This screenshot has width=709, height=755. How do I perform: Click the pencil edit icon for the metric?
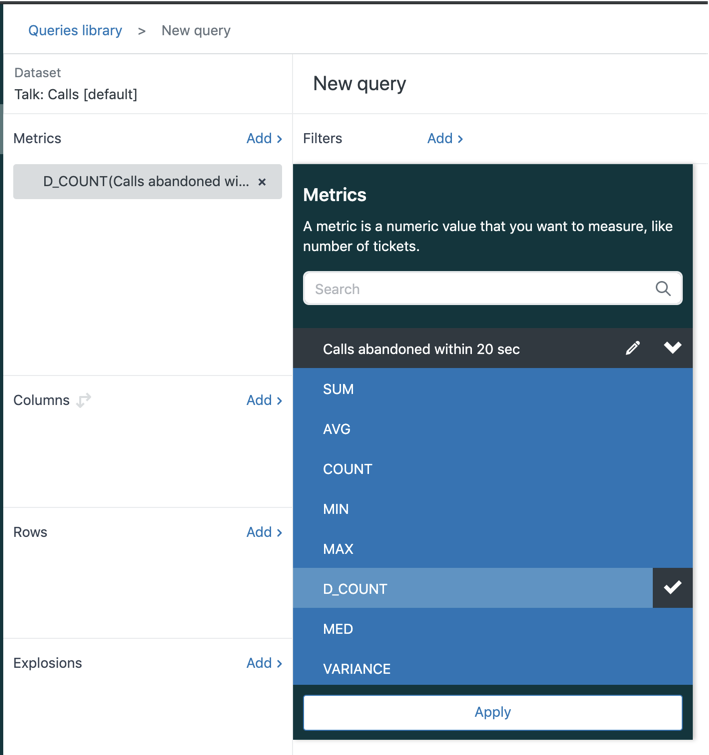click(633, 348)
